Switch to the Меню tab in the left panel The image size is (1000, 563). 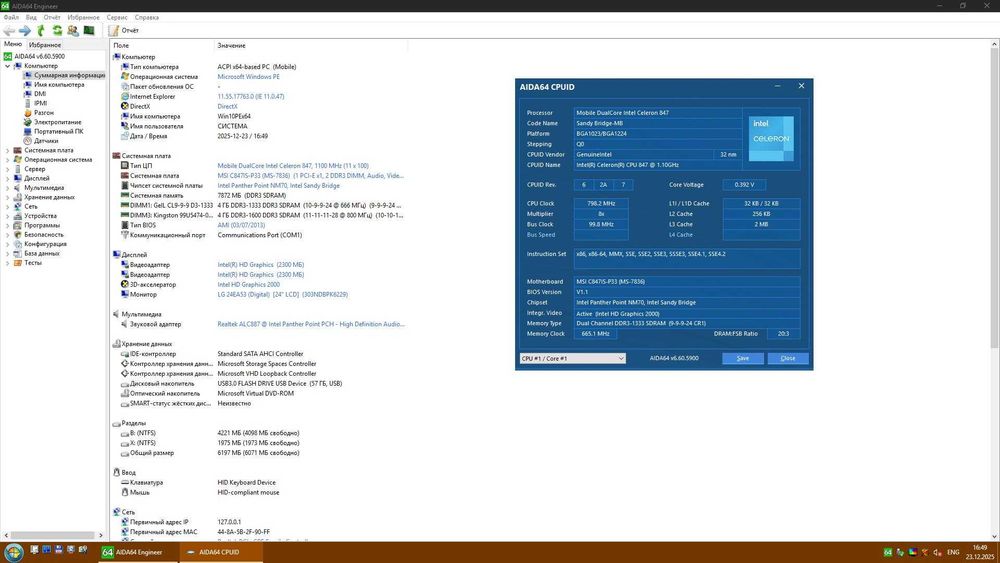pos(13,44)
